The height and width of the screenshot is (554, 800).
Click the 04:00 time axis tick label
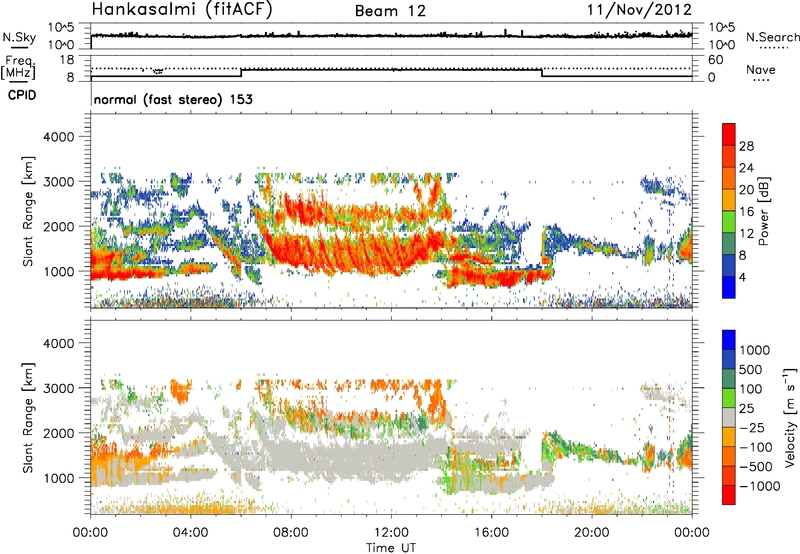click(190, 533)
